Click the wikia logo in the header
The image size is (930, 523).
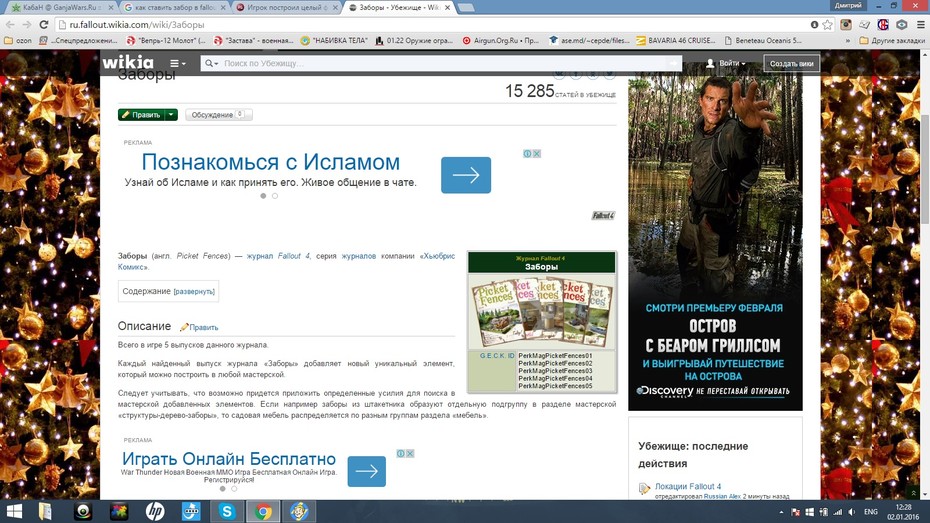(128, 62)
